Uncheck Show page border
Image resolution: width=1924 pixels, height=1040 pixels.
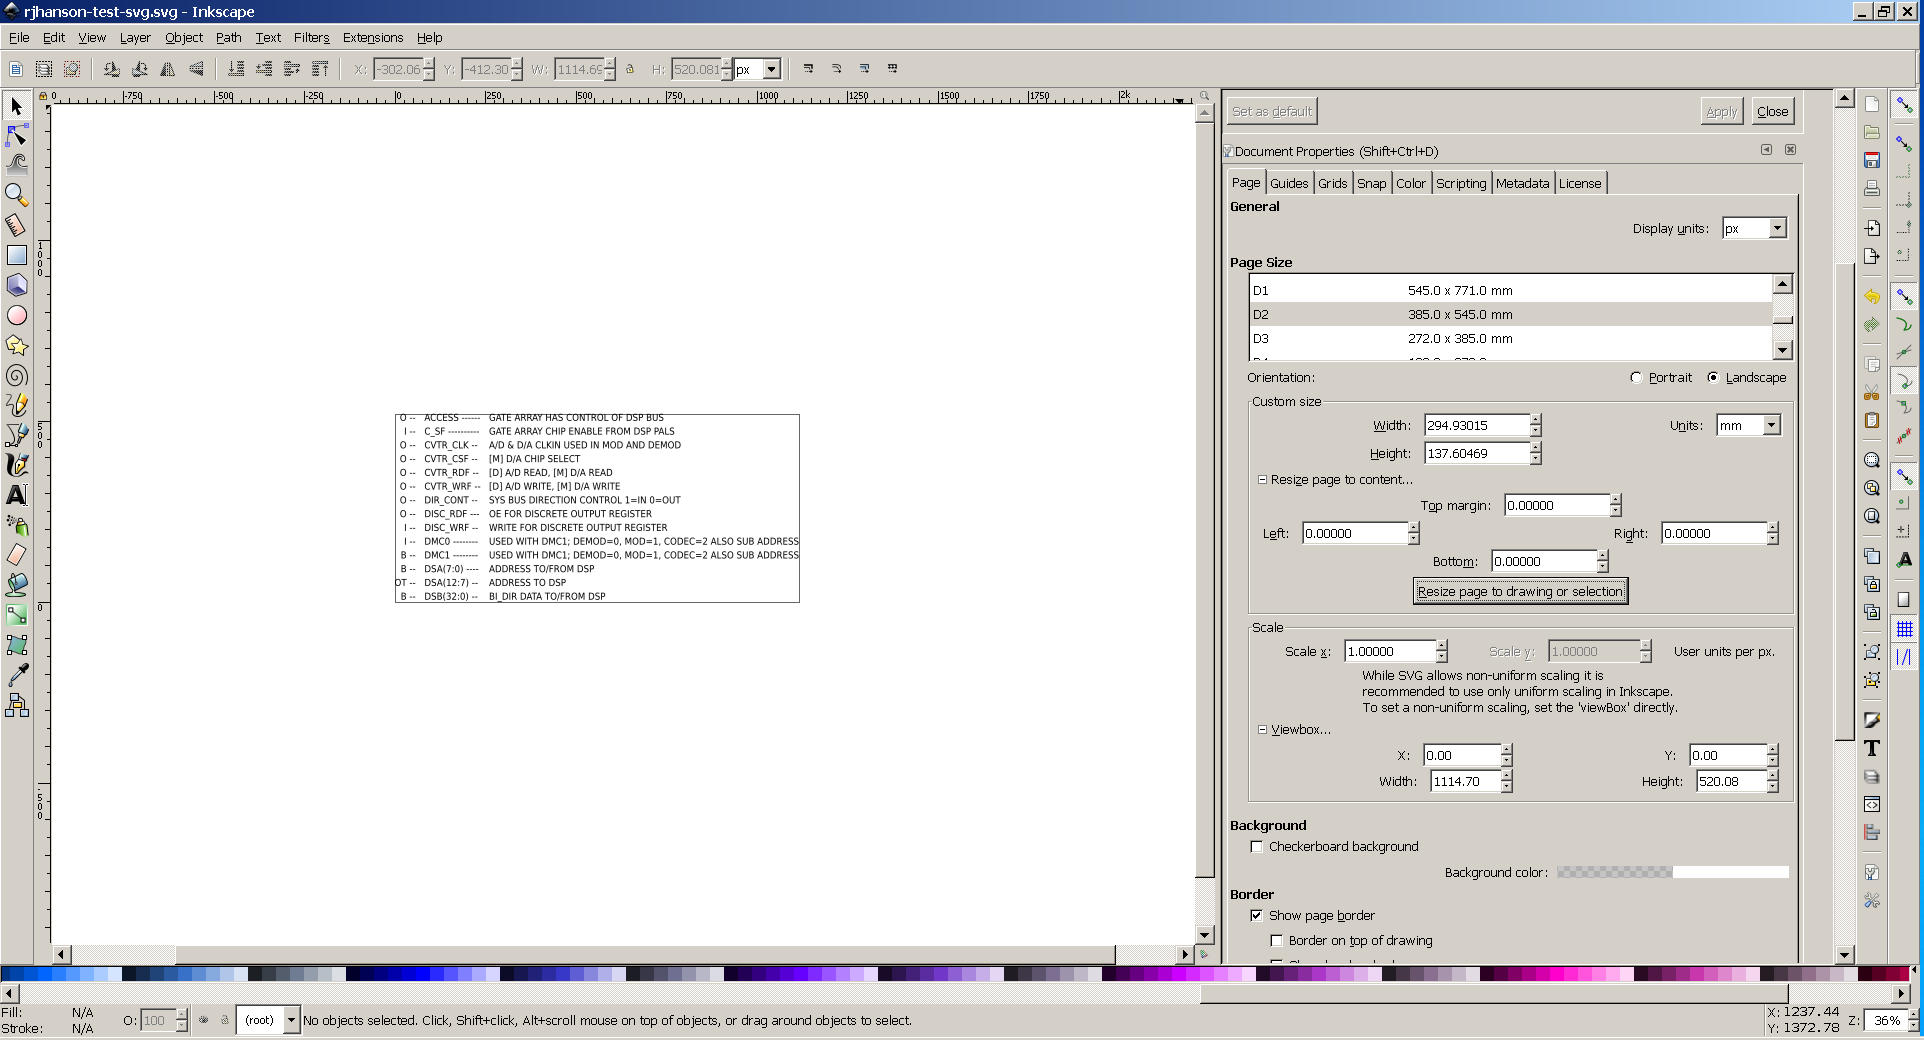click(1257, 915)
